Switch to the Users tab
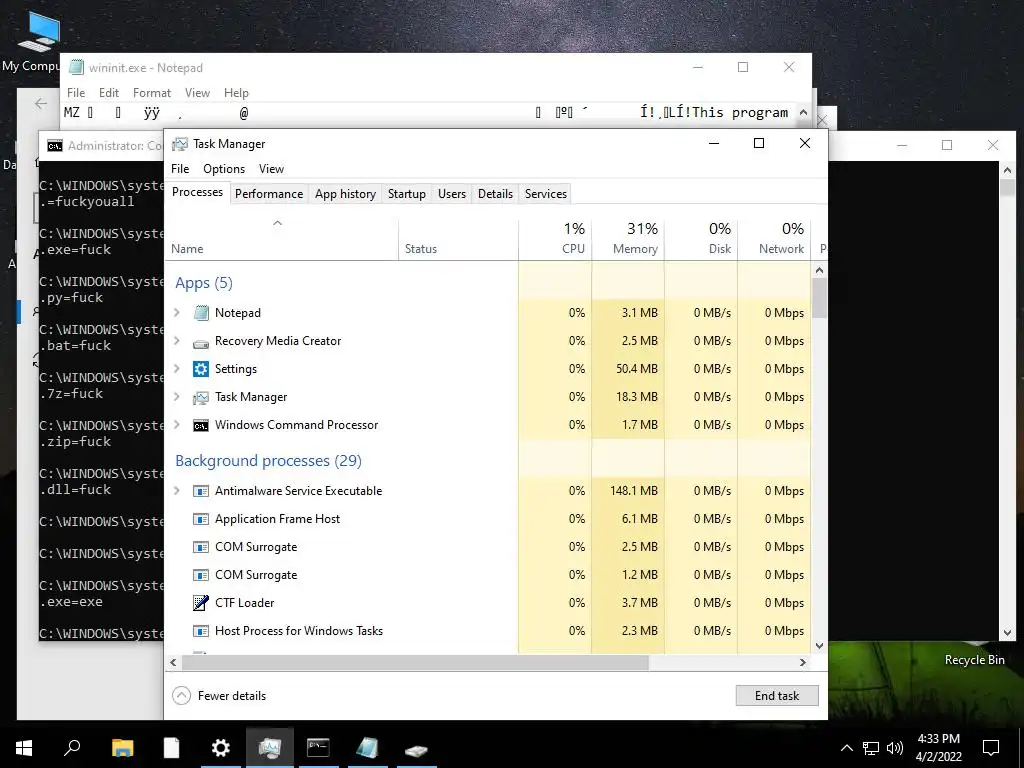This screenshot has width=1024, height=768. pyautogui.click(x=452, y=194)
